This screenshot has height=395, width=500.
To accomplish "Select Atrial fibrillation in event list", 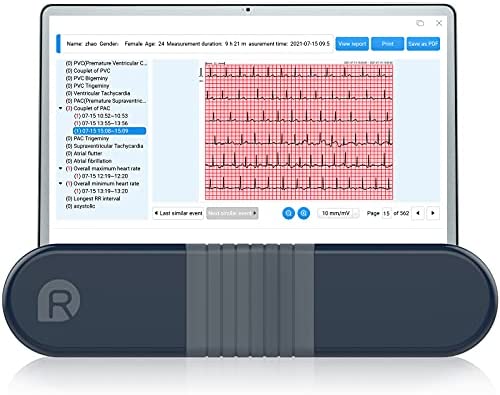I will [x=89, y=161].
